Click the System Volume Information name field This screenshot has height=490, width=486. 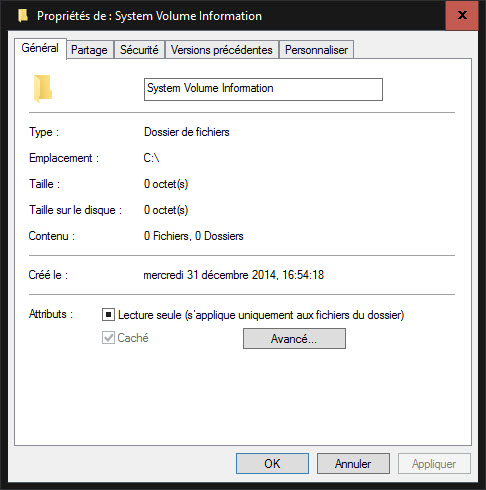coord(263,89)
